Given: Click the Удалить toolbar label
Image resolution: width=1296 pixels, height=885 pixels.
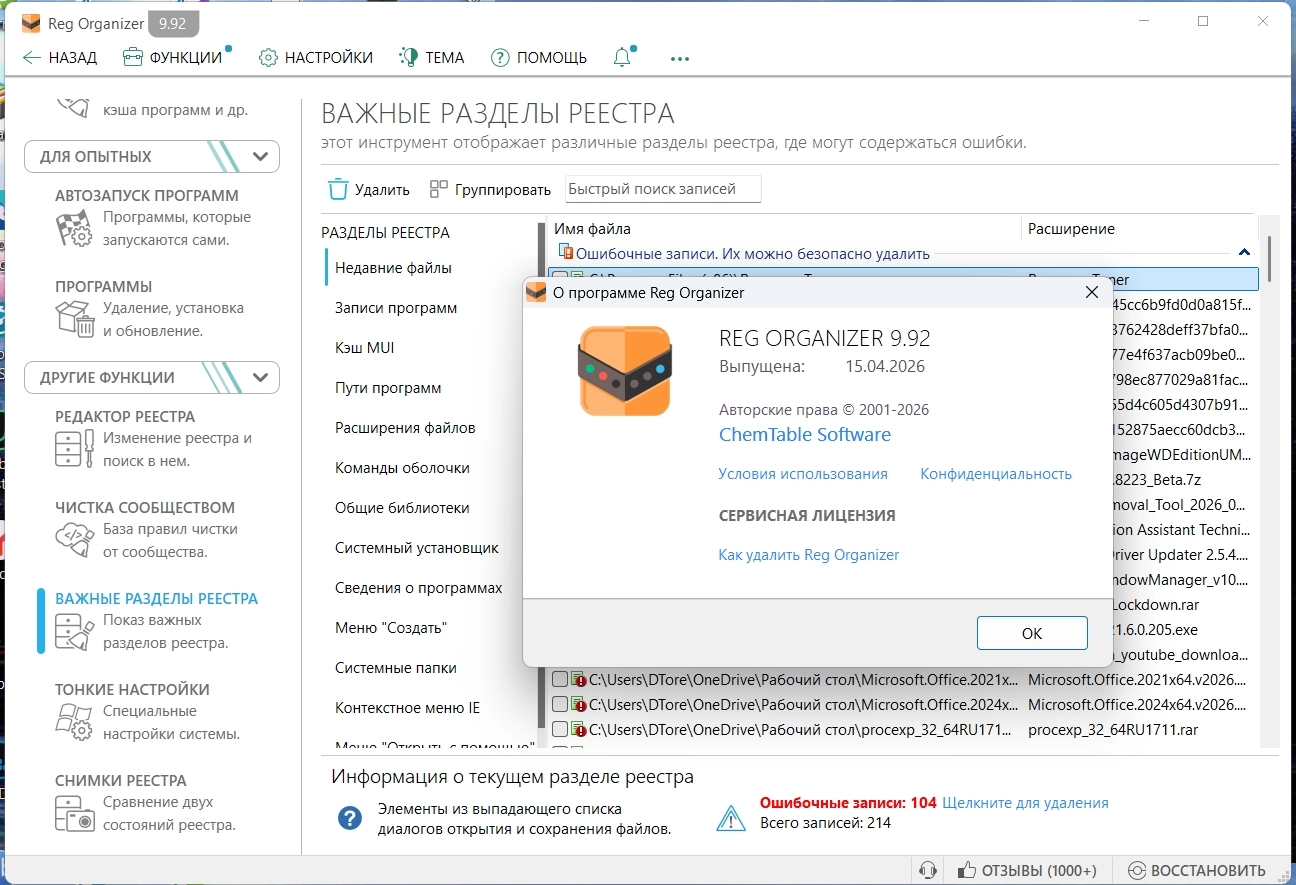Looking at the screenshot, I should 382,189.
